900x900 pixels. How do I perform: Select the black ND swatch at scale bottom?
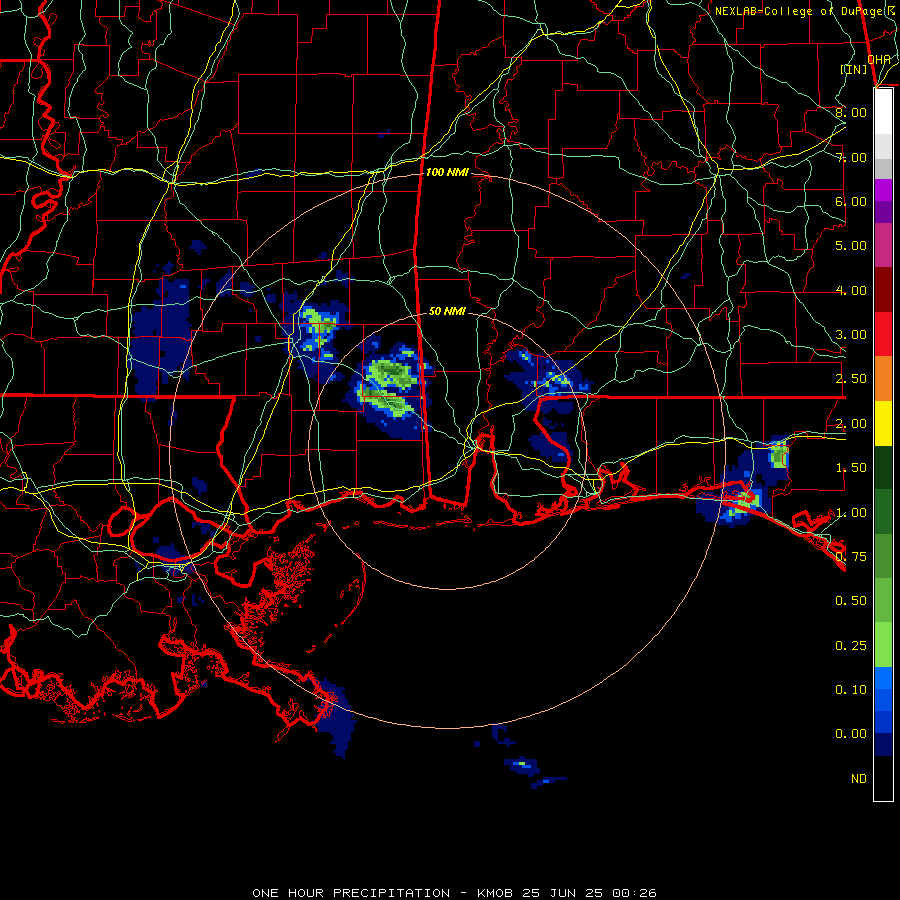point(883,778)
